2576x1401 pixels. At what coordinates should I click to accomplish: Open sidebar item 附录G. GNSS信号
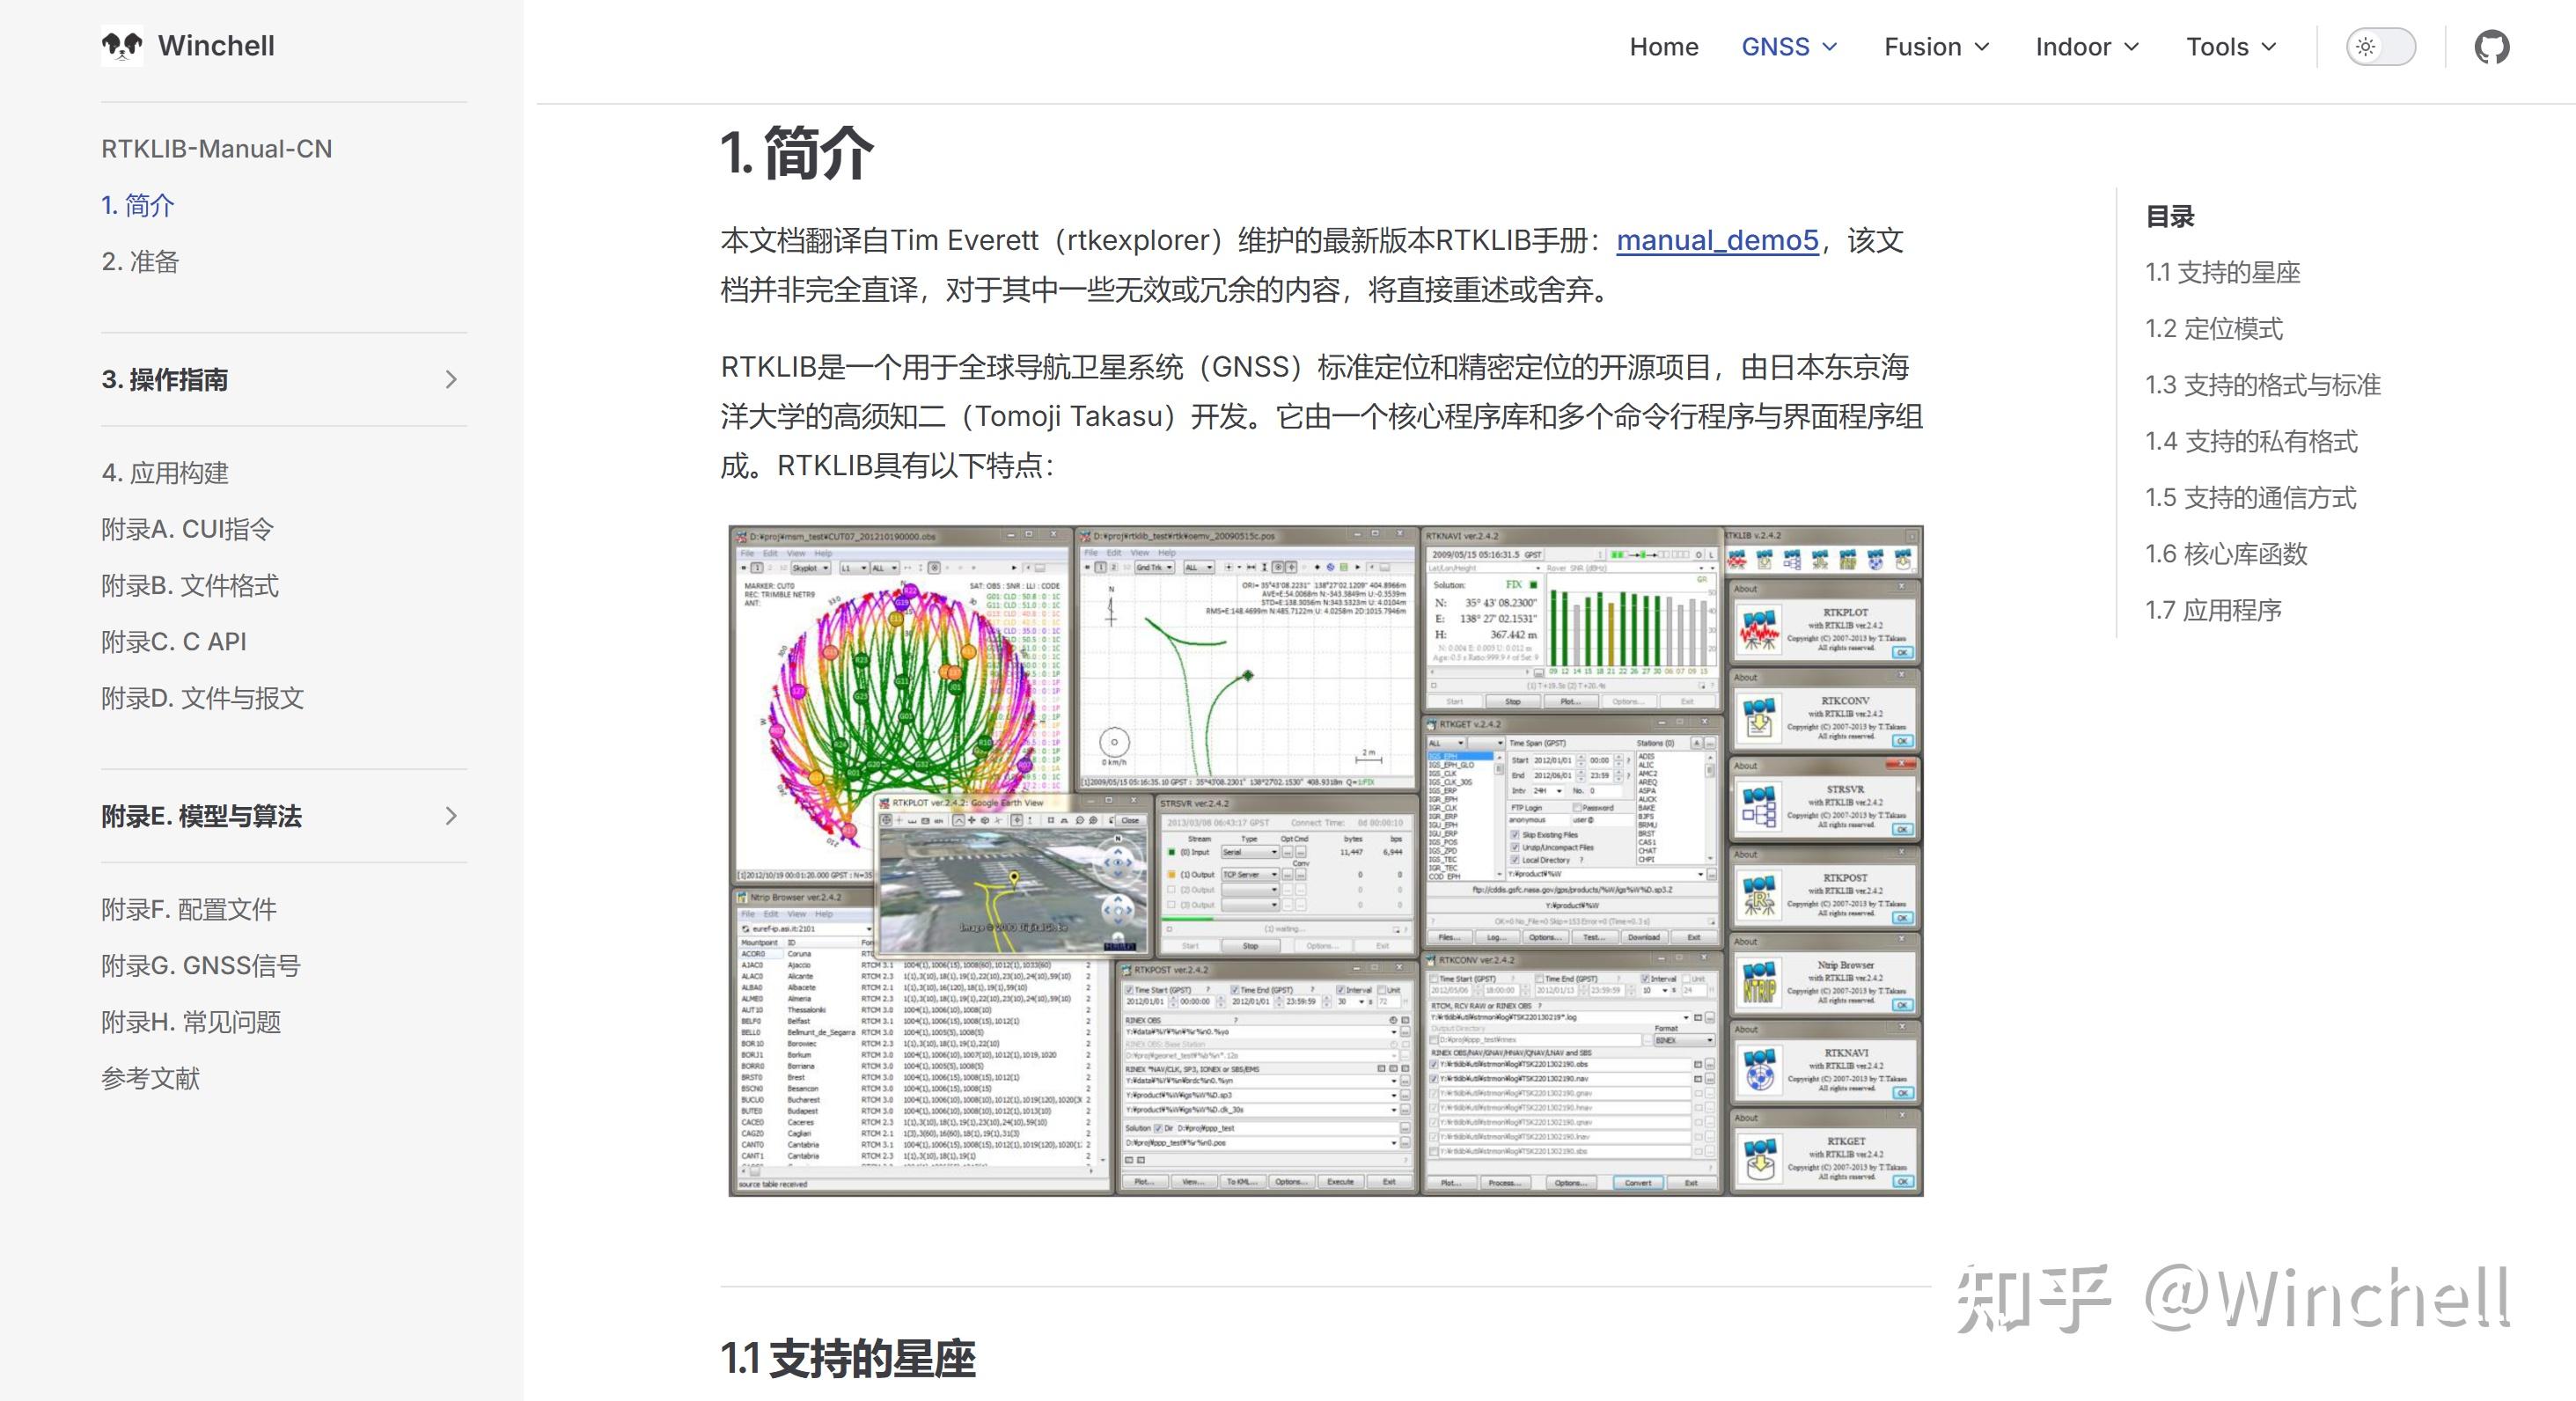tap(201, 966)
